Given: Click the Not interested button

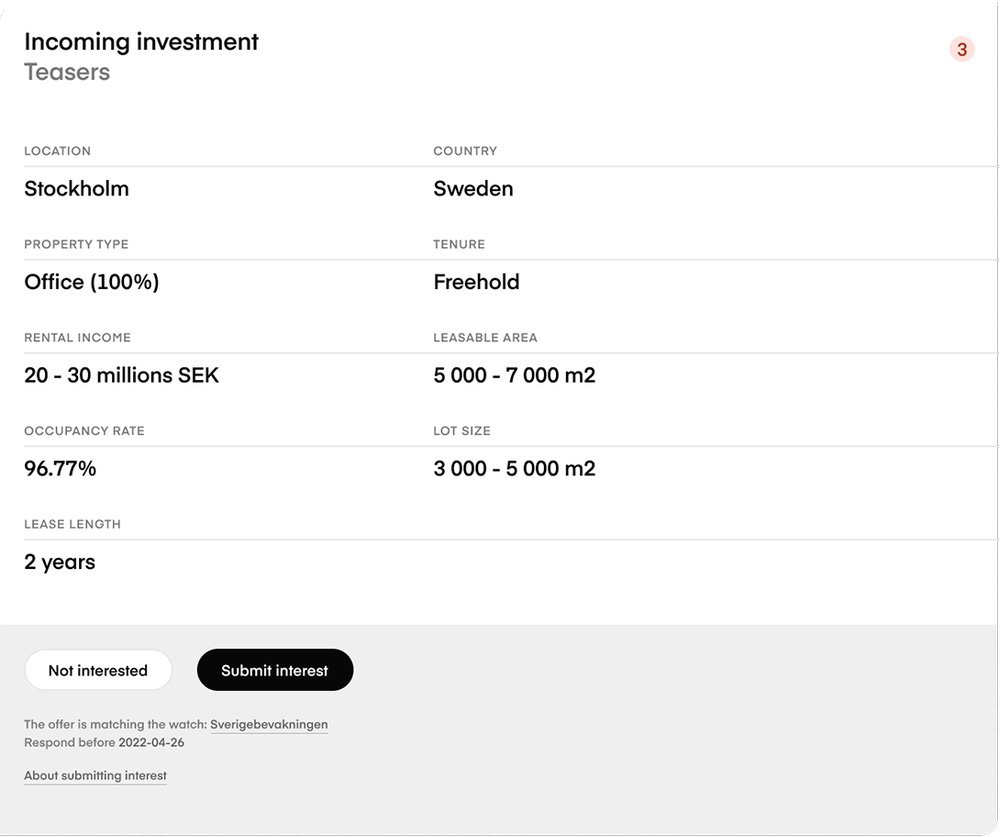Looking at the screenshot, I should 98,670.
